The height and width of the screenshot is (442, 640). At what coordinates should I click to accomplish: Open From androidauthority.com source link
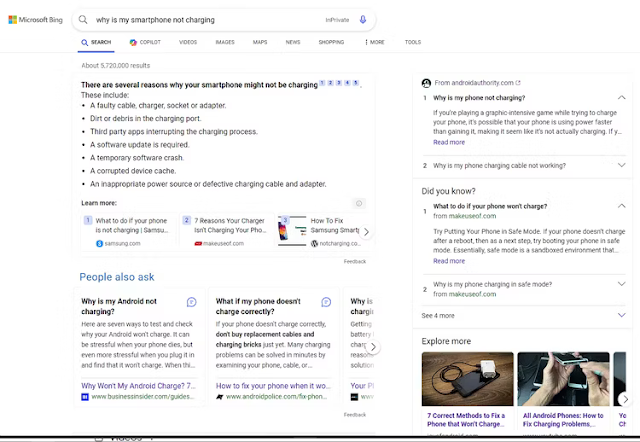click(x=477, y=83)
